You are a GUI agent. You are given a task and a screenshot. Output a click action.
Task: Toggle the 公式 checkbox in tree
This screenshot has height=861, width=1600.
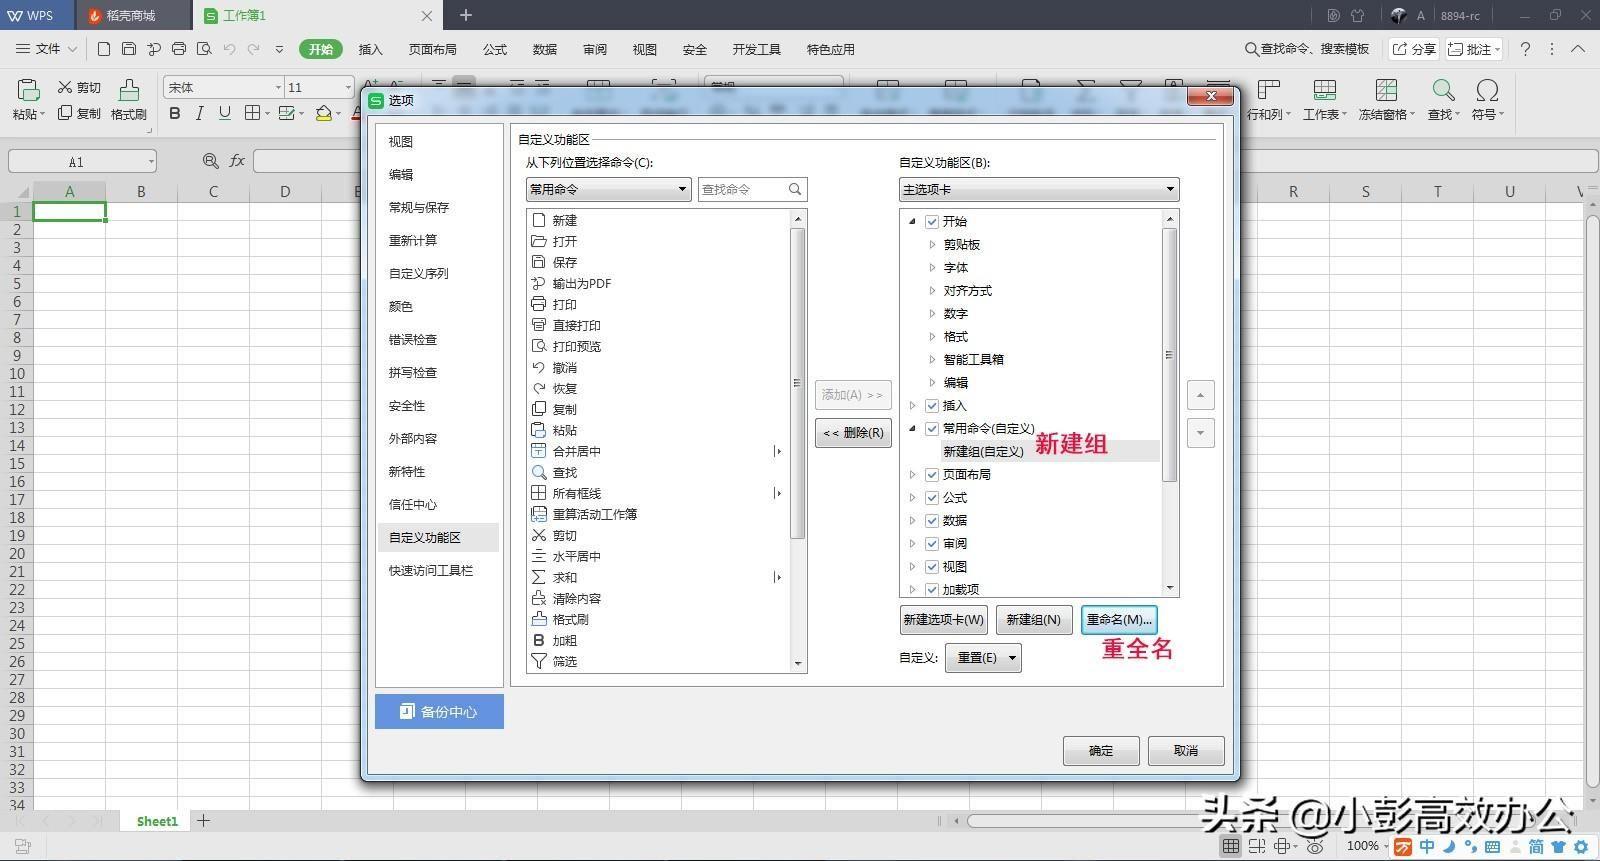(x=932, y=498)
